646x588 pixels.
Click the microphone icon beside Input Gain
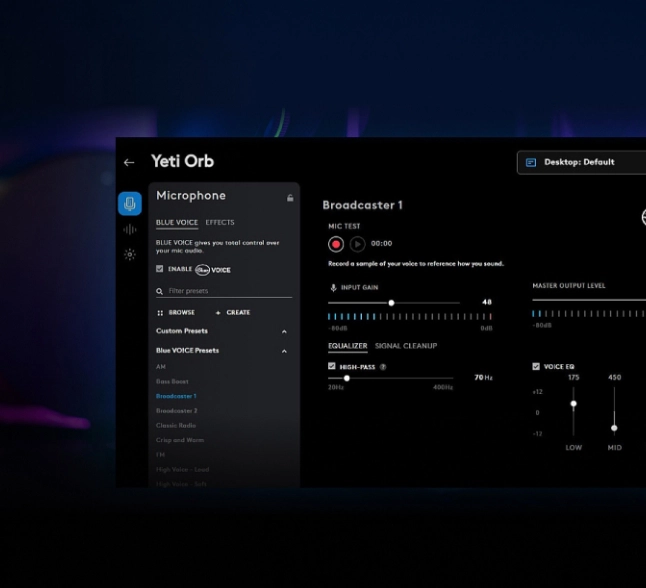point(333,288)
